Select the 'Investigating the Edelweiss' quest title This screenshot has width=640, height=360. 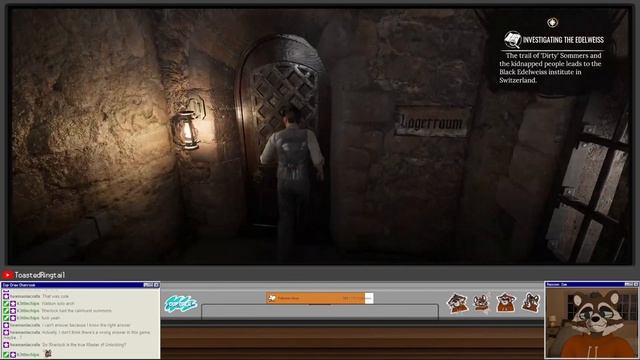563,40
